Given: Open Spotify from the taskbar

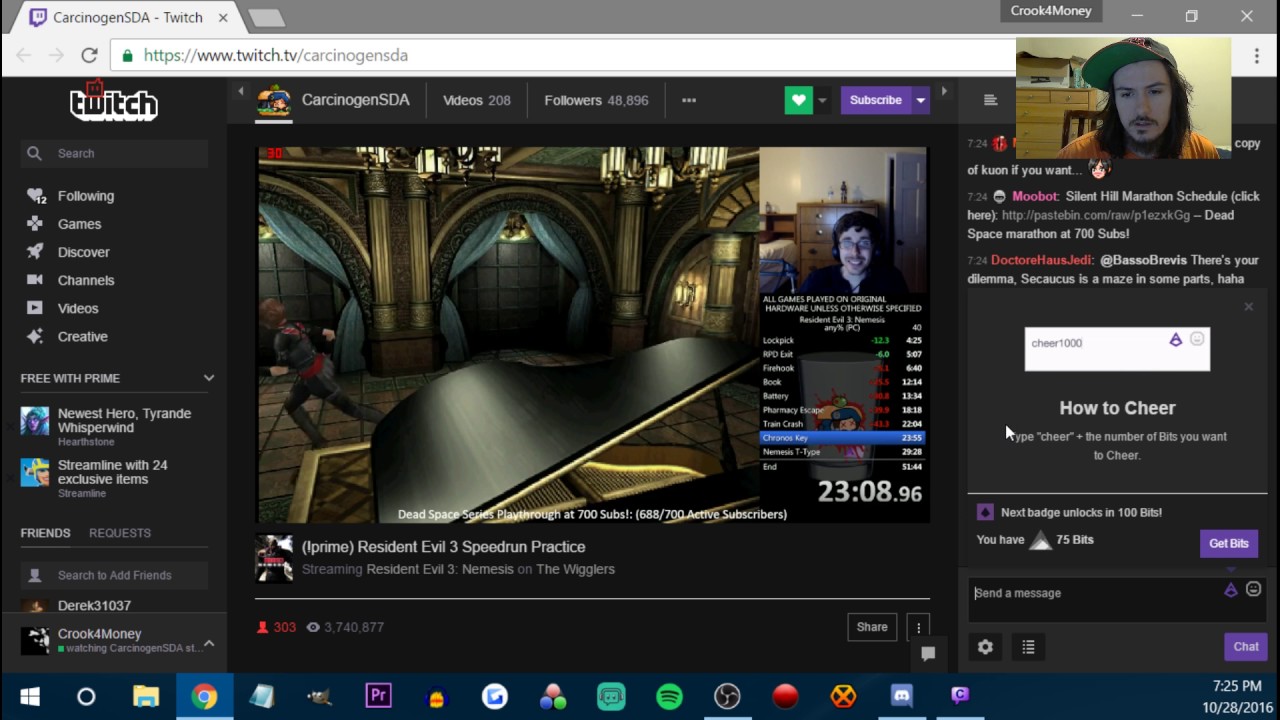Looking at the screenshot, I should (x=669, y=696).
